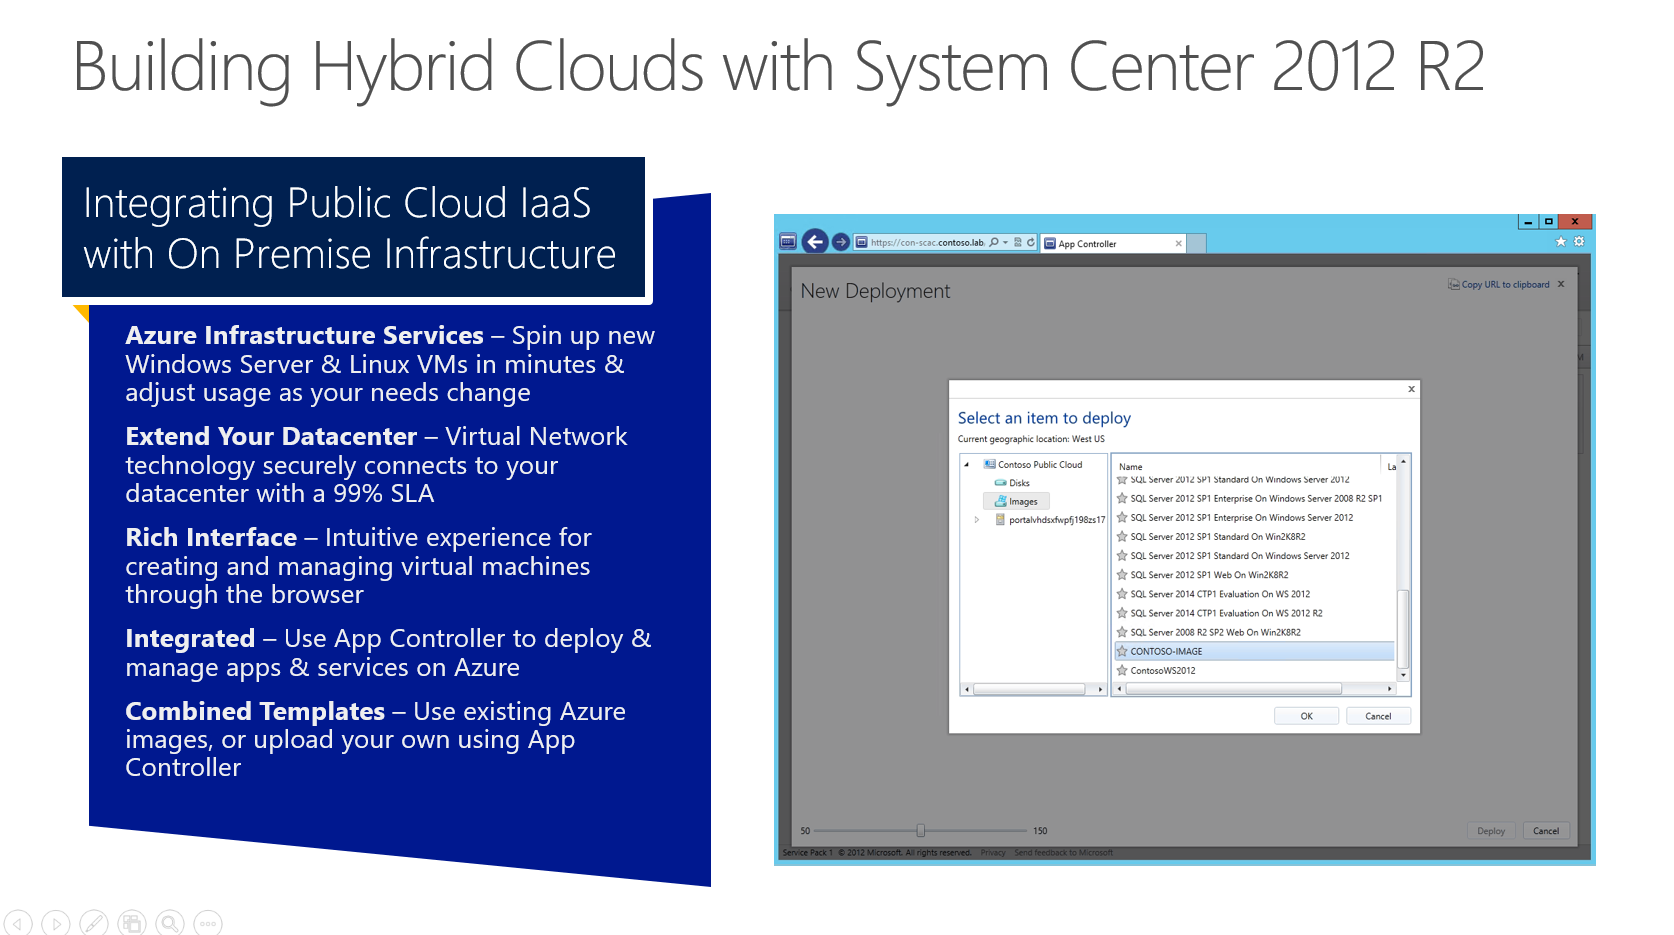Click the browser back arrow
1674x935 pixels.
(815, 242)
